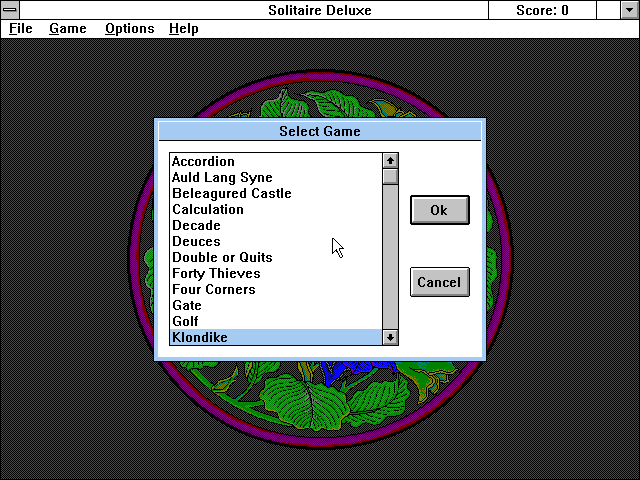Minimize window with title bar arrow
The height and width of the screenshot is (480, 640).
(629, 10)
